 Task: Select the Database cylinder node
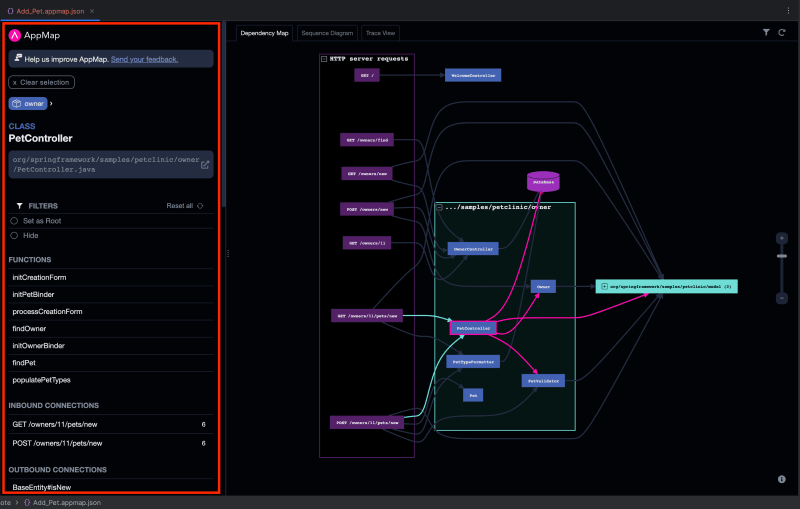tap(543, 182)
